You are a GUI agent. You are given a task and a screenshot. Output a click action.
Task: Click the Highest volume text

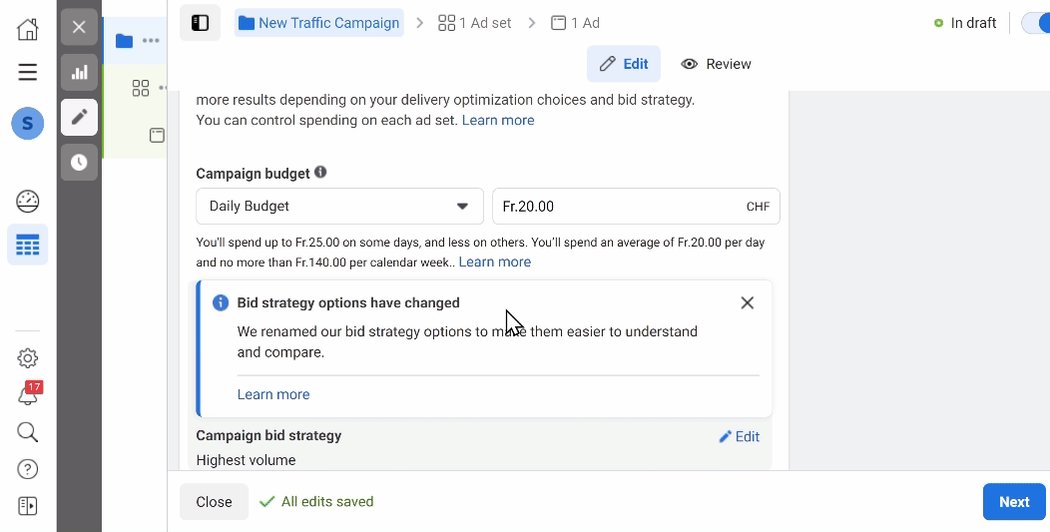pos(246,460)
